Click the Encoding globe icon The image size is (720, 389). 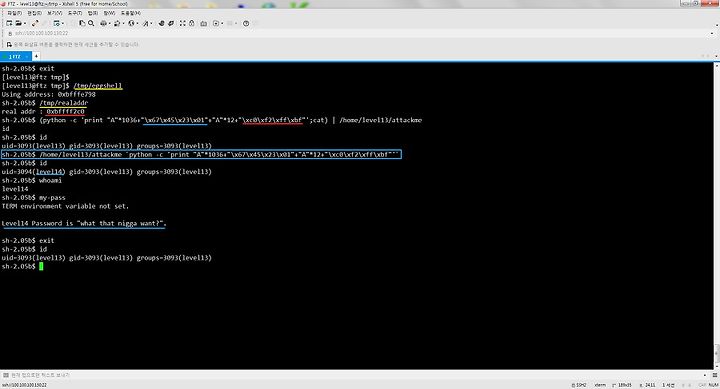tap(131, 23)
